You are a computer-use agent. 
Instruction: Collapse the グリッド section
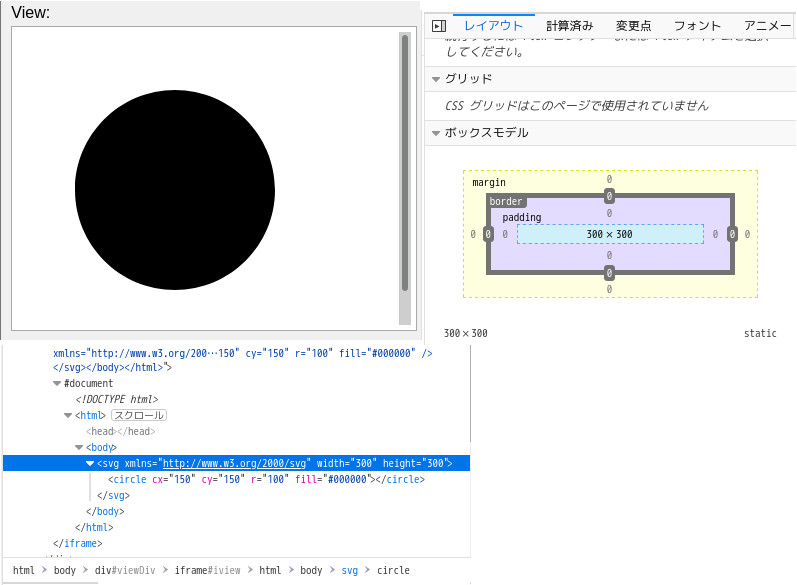point(436,79)
